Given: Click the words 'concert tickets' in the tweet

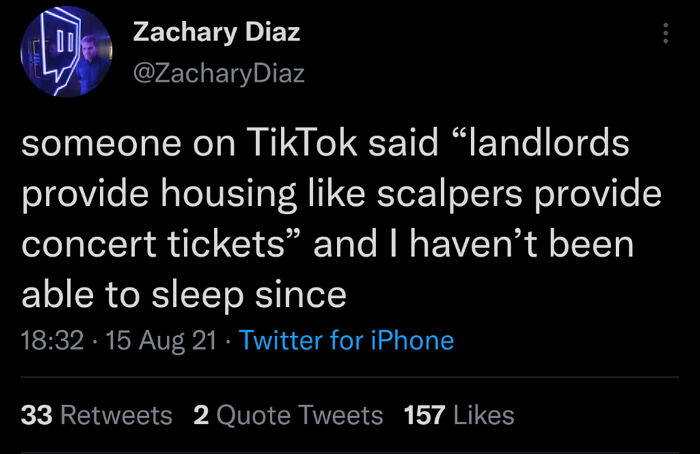Looking at the screenshot, I should (153, 245).
